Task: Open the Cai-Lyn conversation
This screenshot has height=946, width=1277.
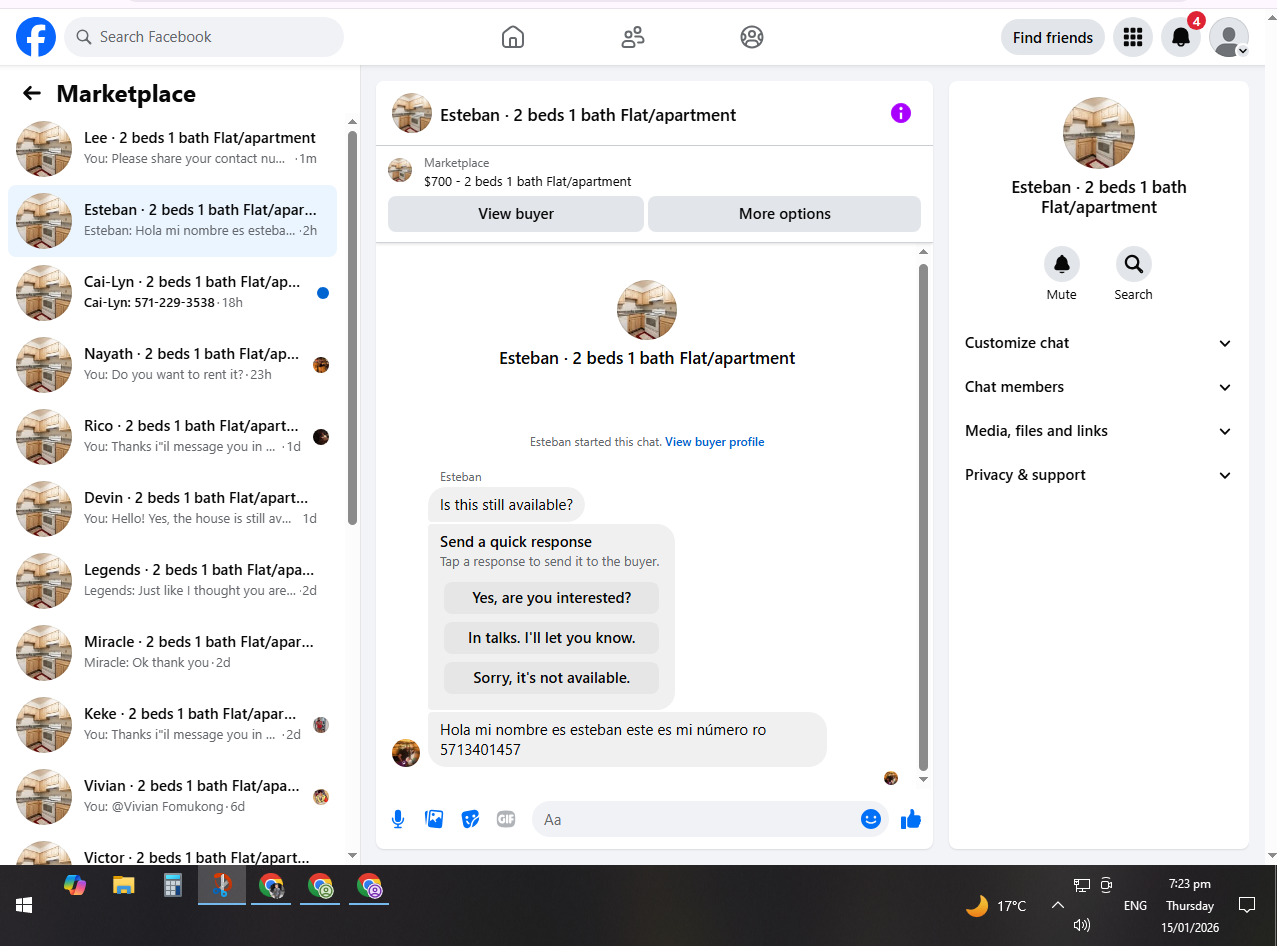Action: tap(172, 293)
